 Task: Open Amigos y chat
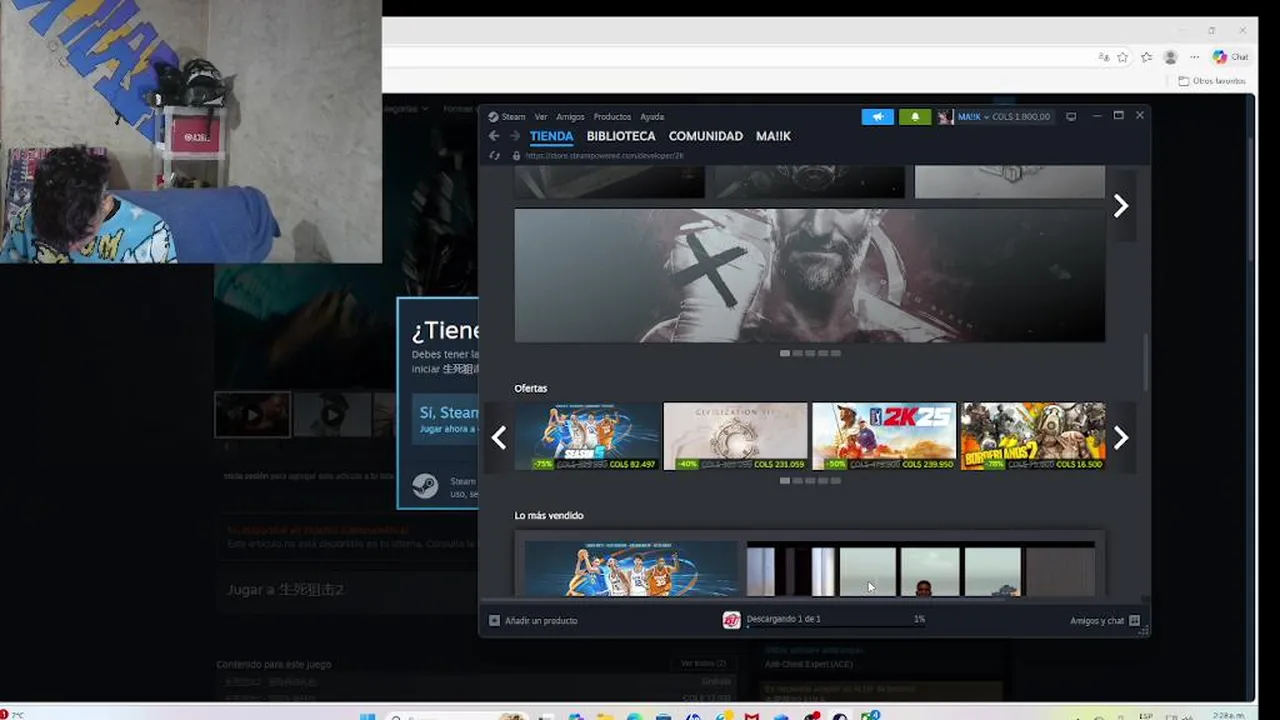click(1097, 621)
